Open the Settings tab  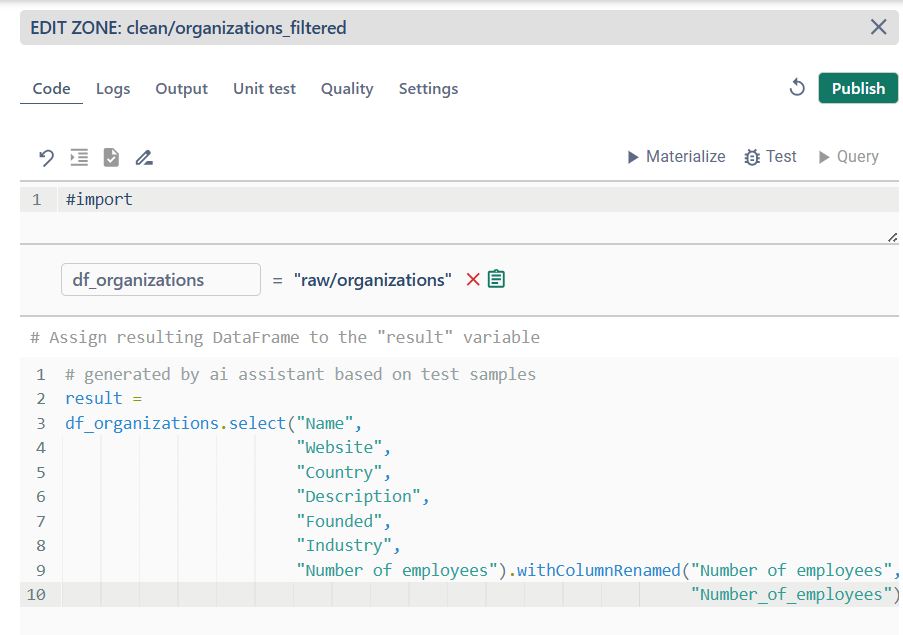click(428, 89)
